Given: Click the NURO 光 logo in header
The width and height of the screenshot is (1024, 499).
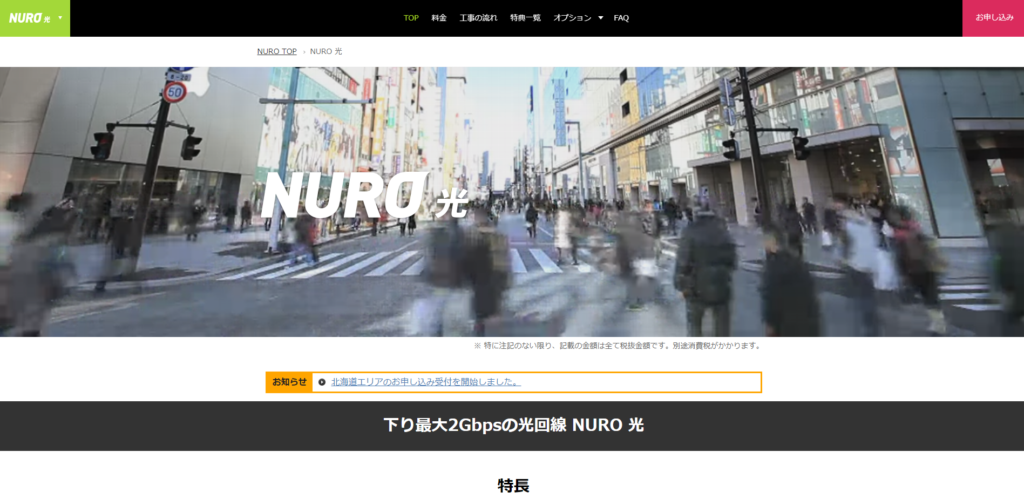Looking at the screenshot, I should pos(29,18).
